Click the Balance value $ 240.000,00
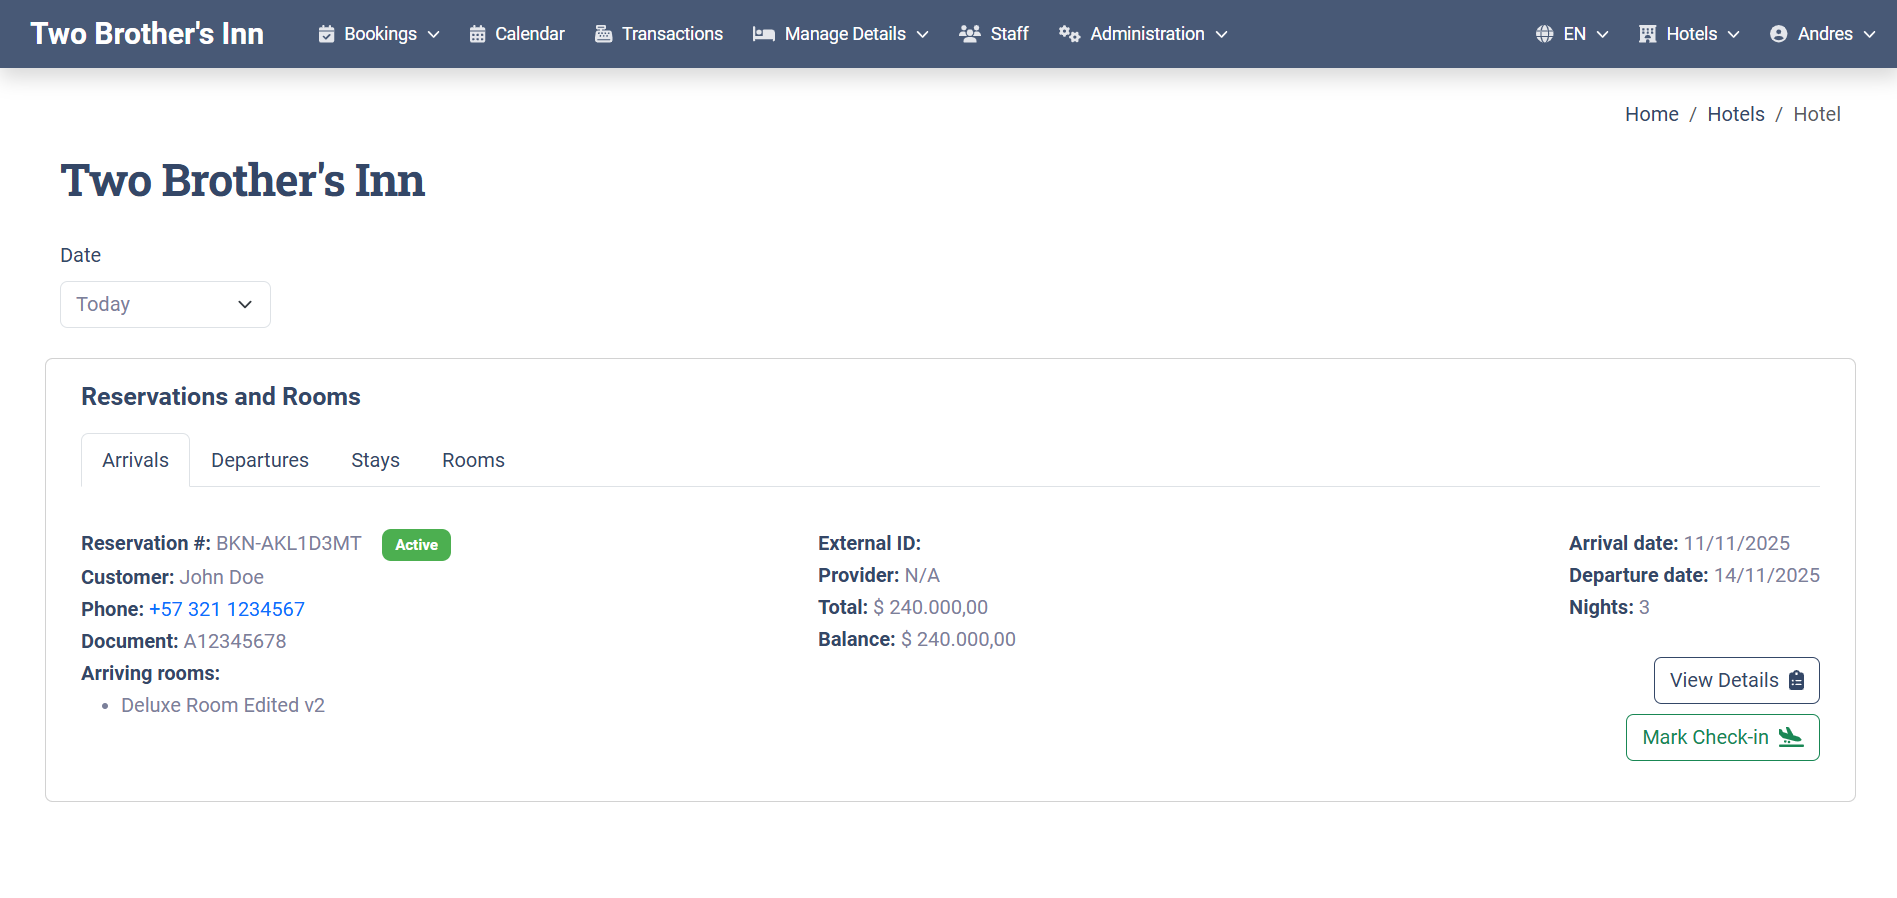 pos(958,639)
